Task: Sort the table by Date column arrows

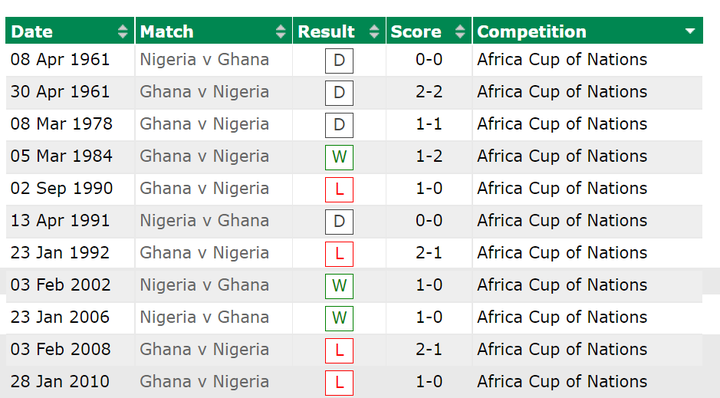Action: coord(123,32)
